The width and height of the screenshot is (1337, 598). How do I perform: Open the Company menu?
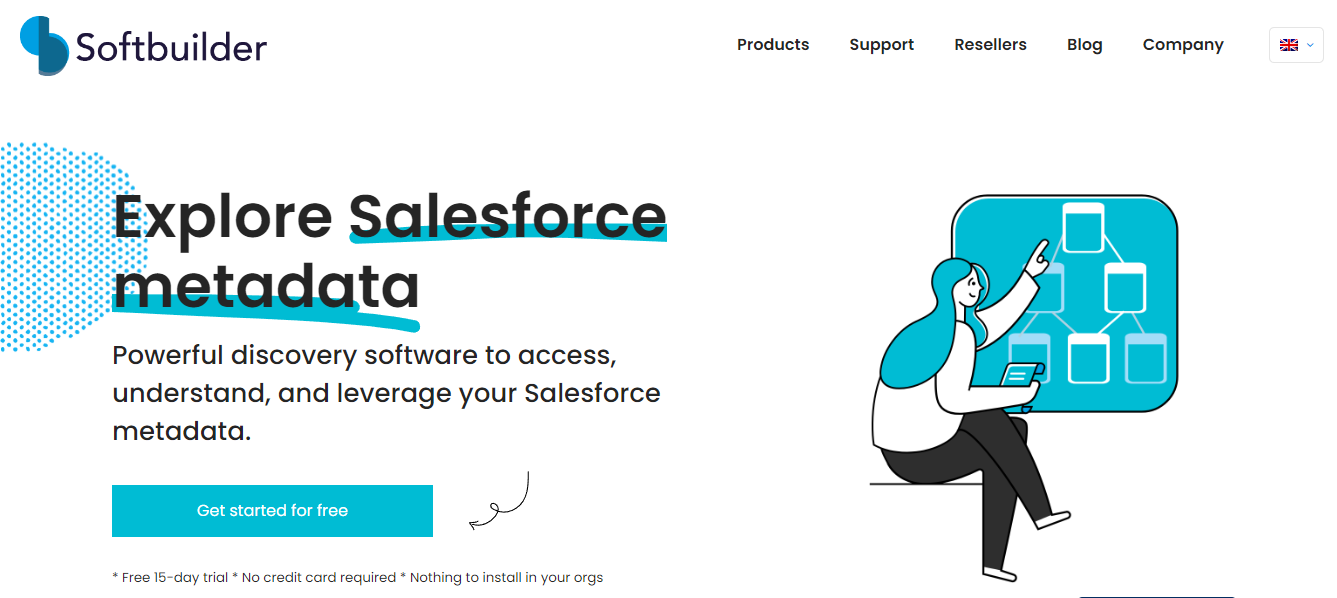[x=1183, y=45]
